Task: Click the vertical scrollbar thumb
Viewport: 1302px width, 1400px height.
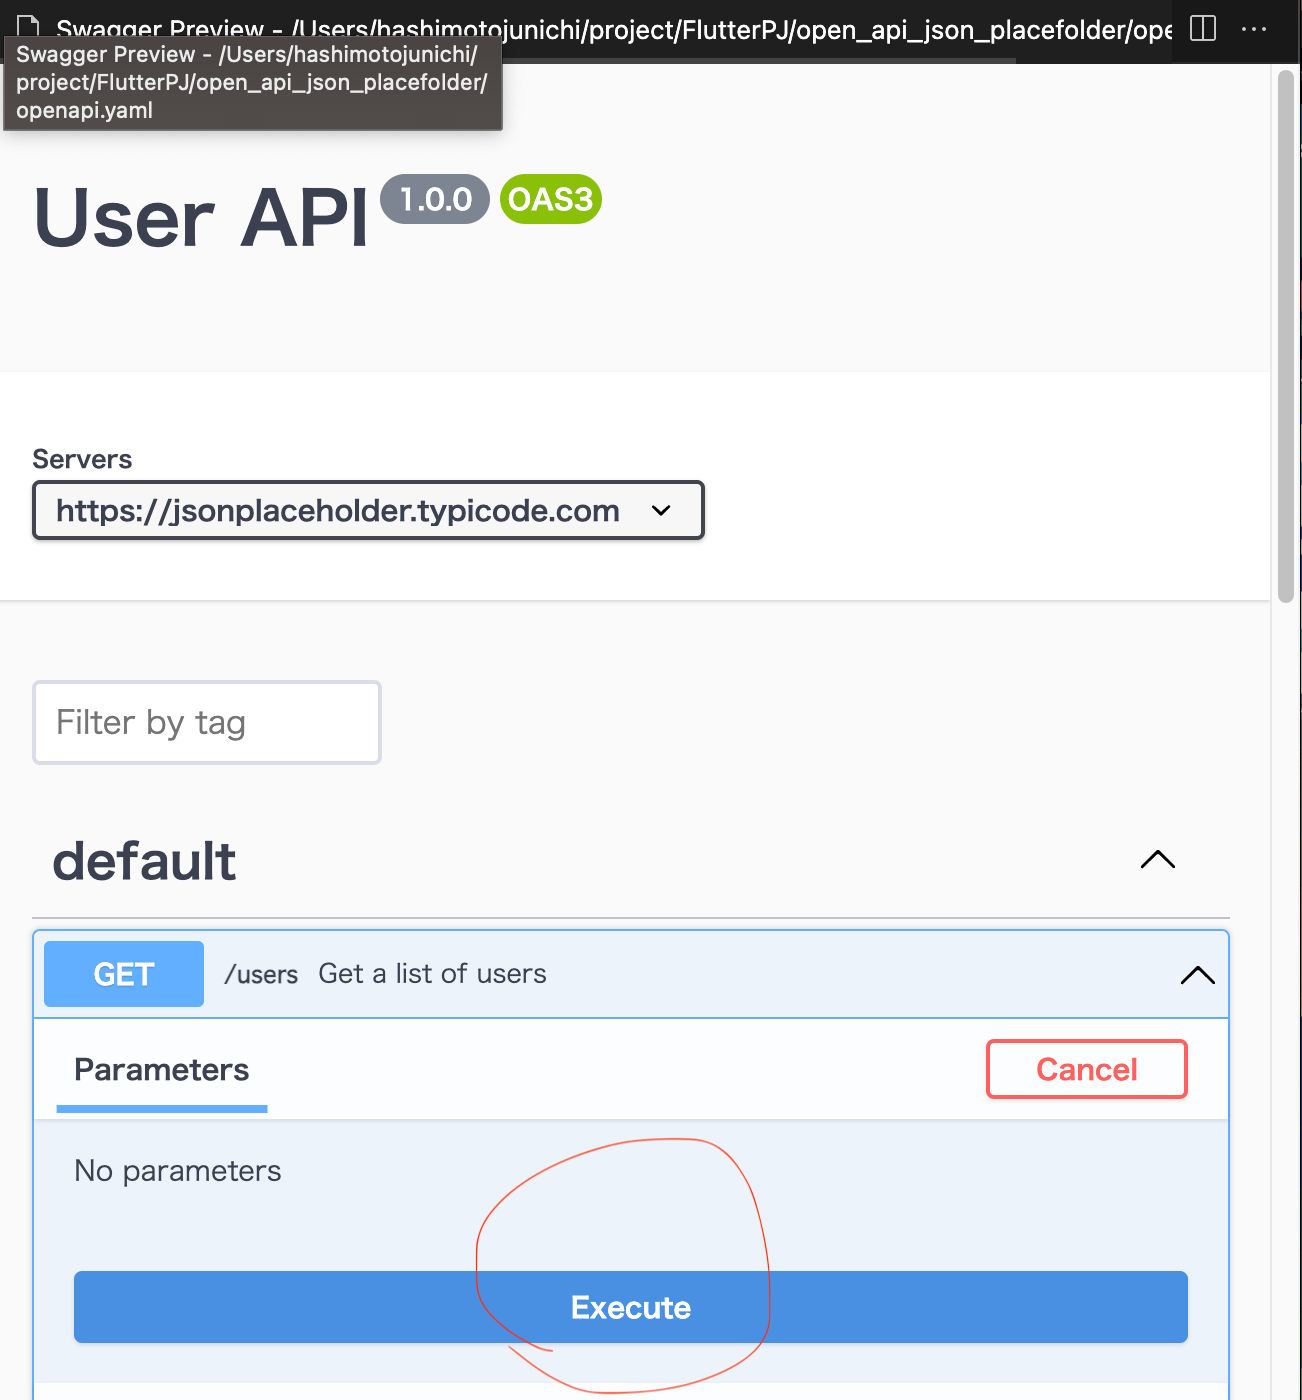Action: pyautogui.click(x=1286, y=336)
